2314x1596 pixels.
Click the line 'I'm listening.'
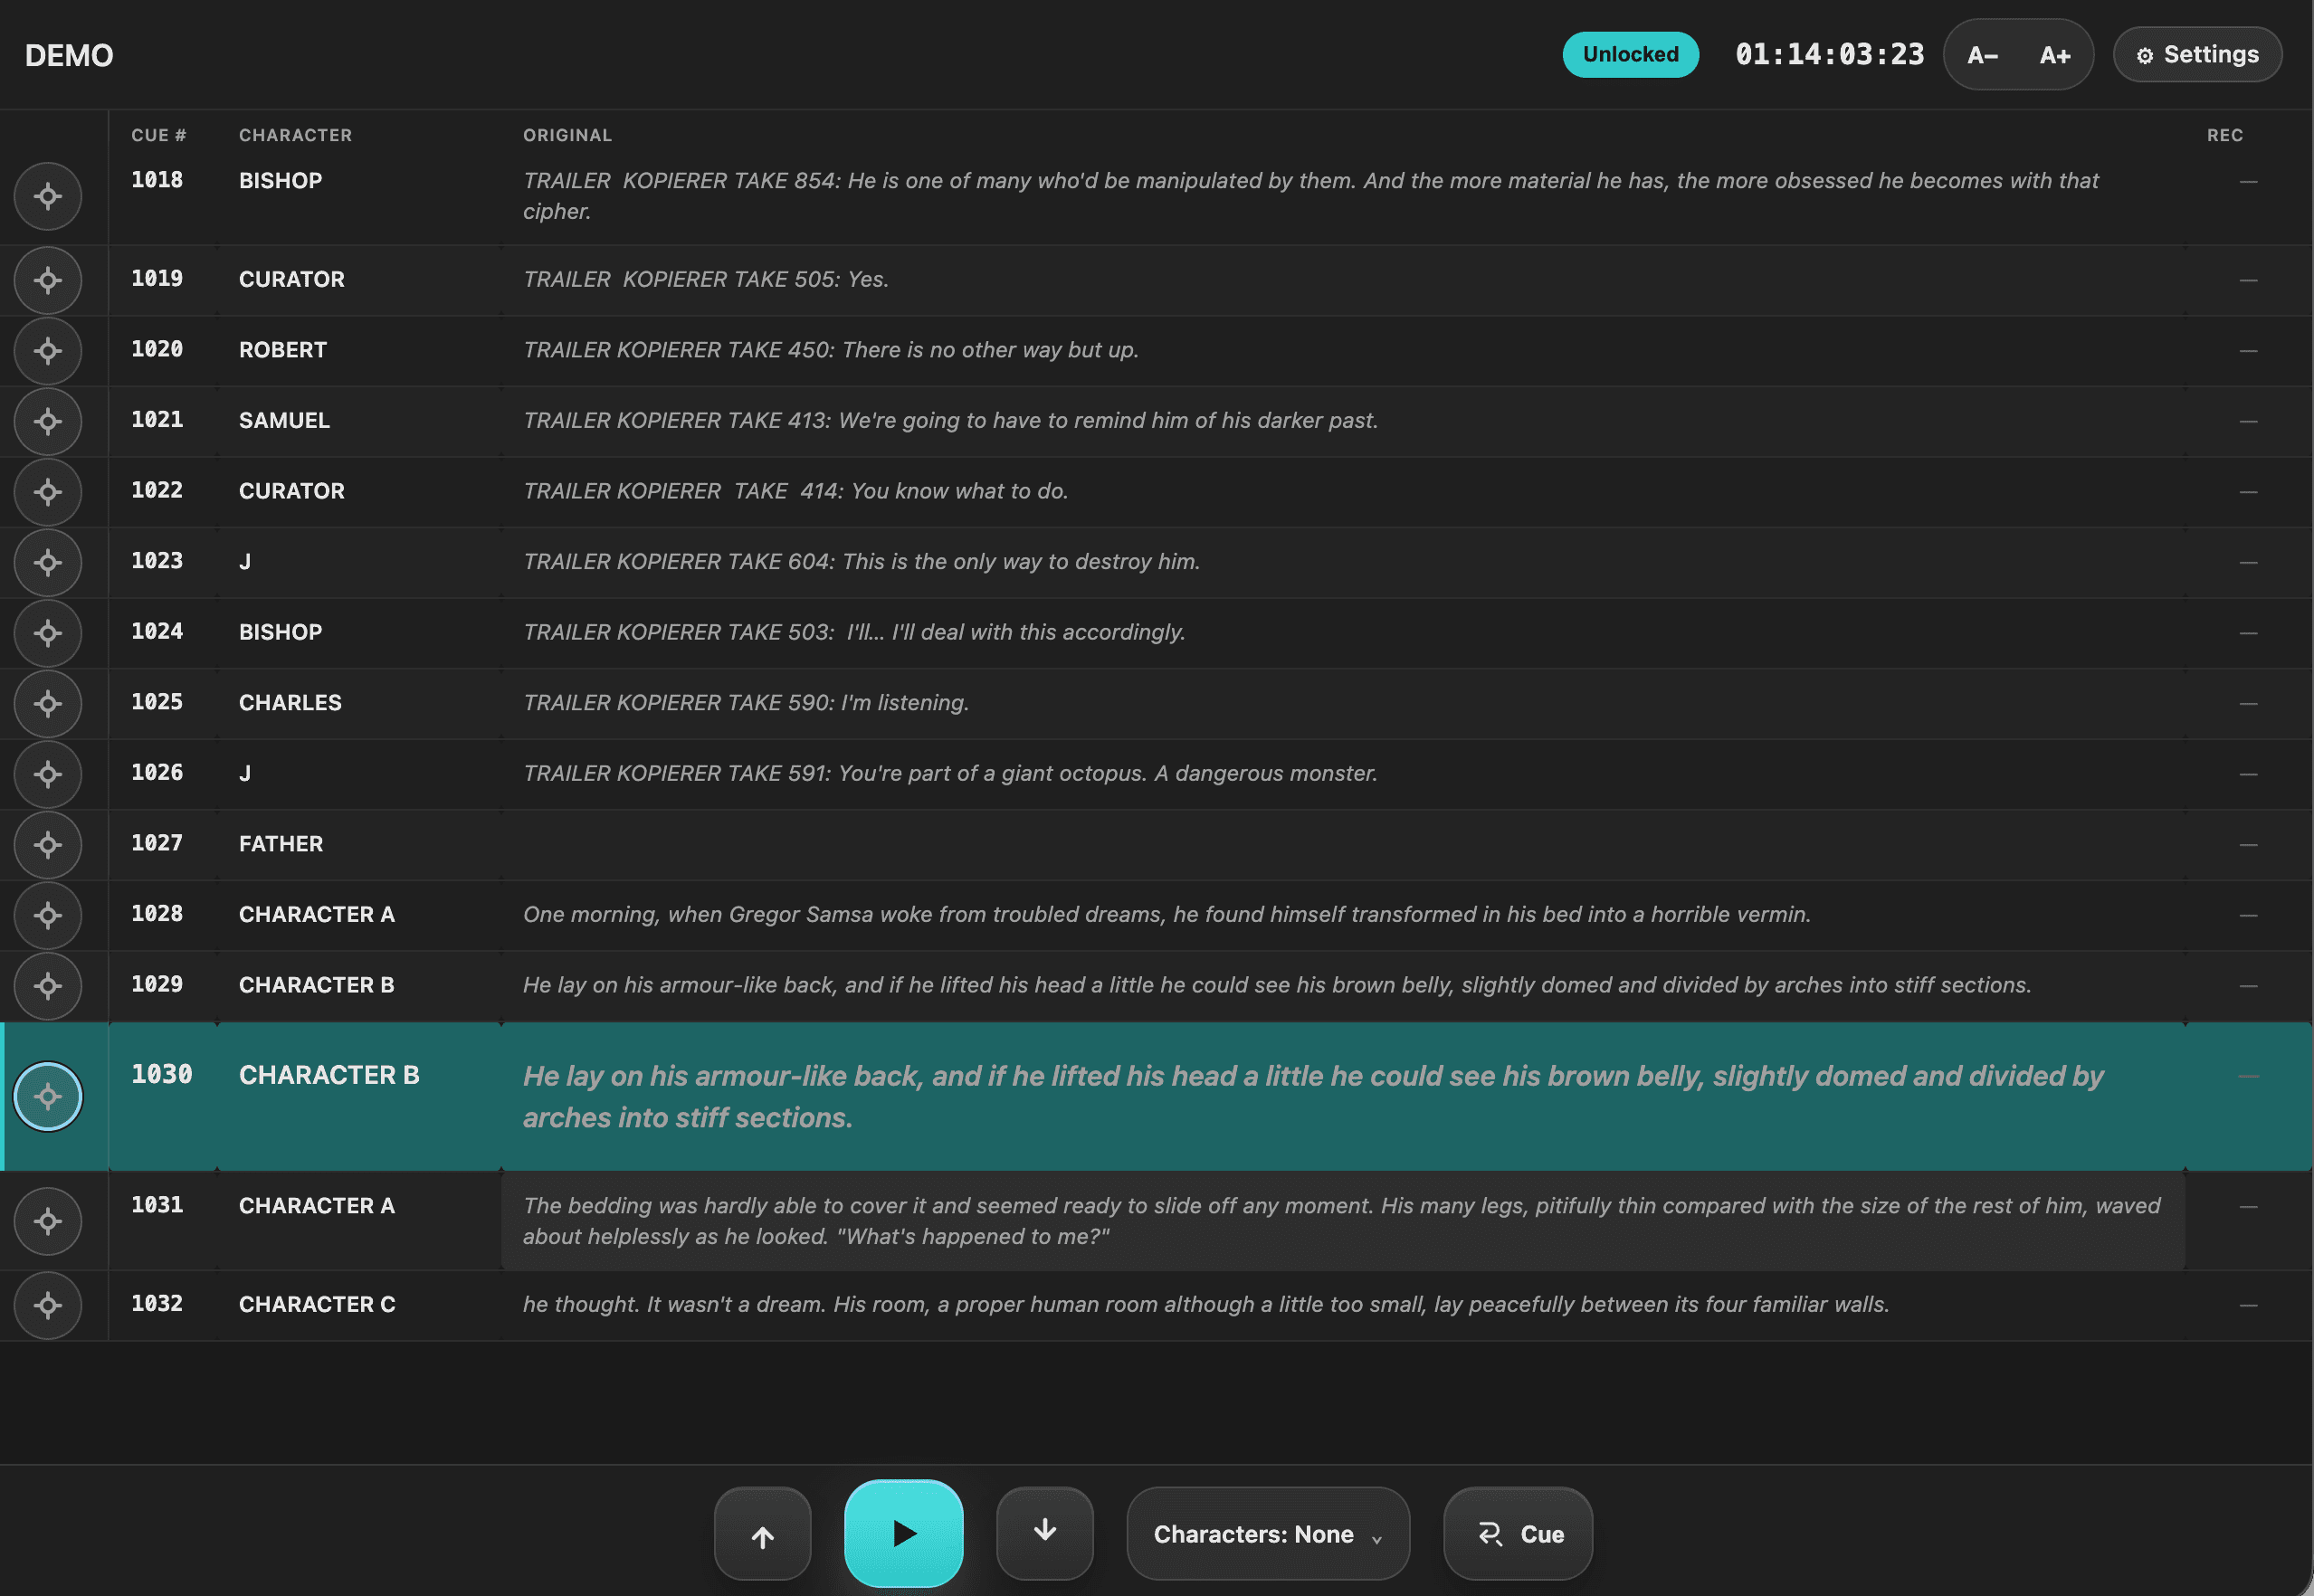(905, 703)
